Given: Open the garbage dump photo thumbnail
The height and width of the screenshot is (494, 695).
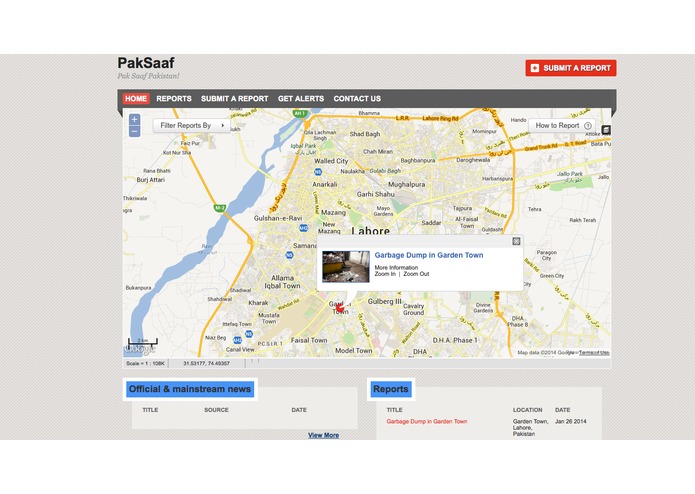Looking at the screenshot, I should pos(346,266).
